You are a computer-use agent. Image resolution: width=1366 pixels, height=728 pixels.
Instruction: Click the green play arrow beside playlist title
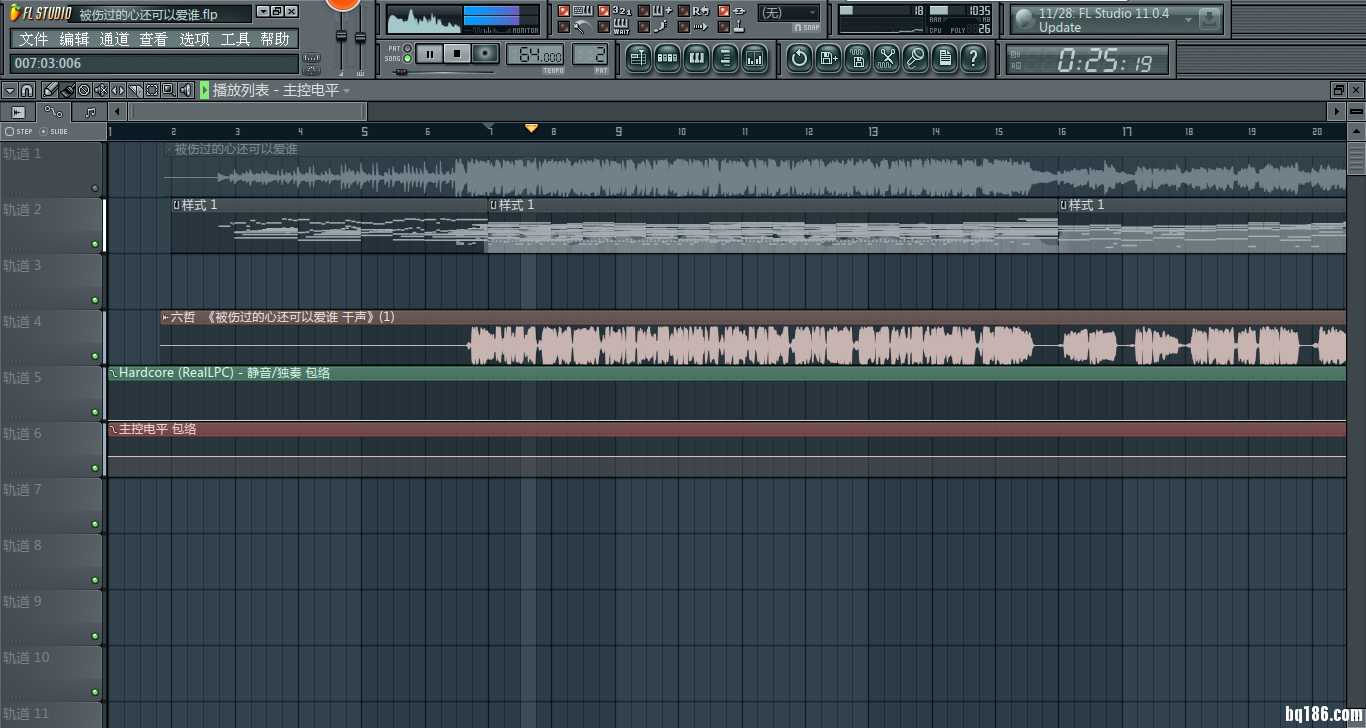coord(205,90)
